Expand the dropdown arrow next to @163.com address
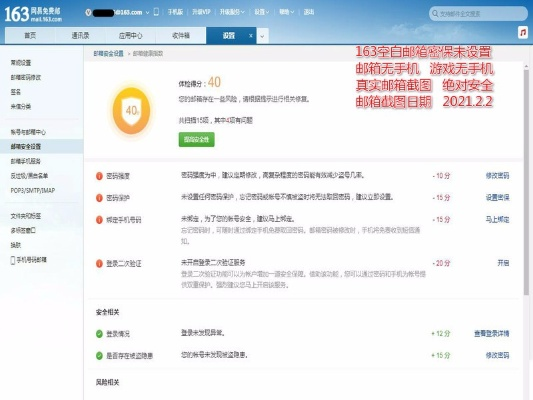 pos(147,13)
